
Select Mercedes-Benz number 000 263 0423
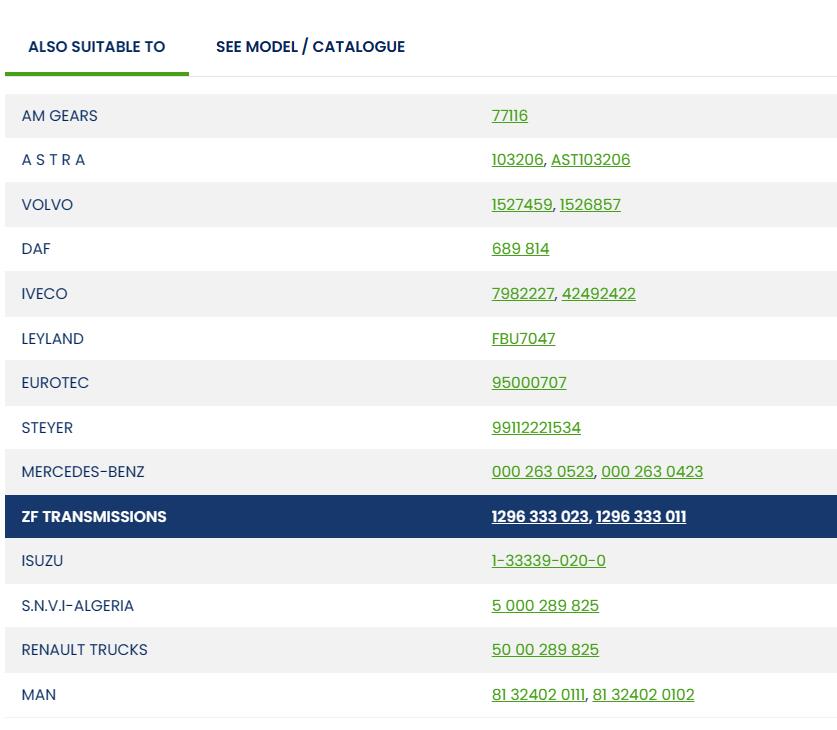[652, 472]
